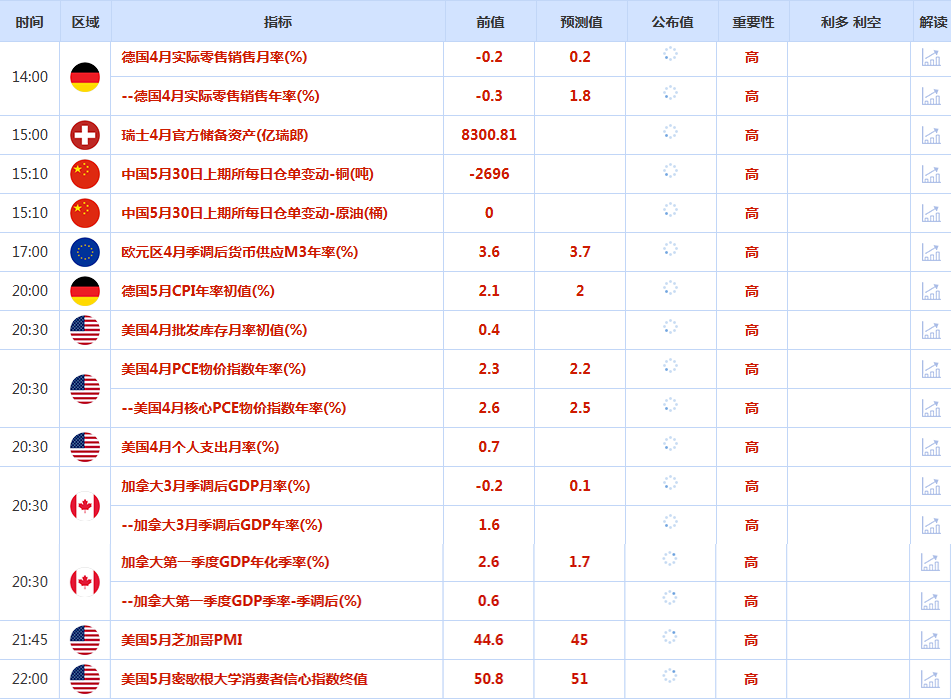Open 中国5月30日上期所每日仓单变动-铜 indicator link
The height and width of the screenshot is (700, 951).
coord(247,174)
